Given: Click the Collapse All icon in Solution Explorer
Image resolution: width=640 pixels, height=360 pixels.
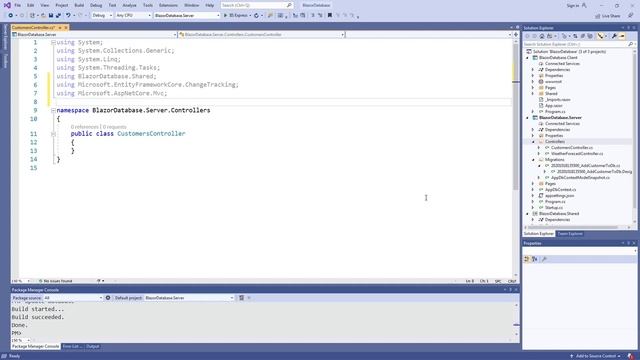Looking at the screenshot, I should click(582, 36).
